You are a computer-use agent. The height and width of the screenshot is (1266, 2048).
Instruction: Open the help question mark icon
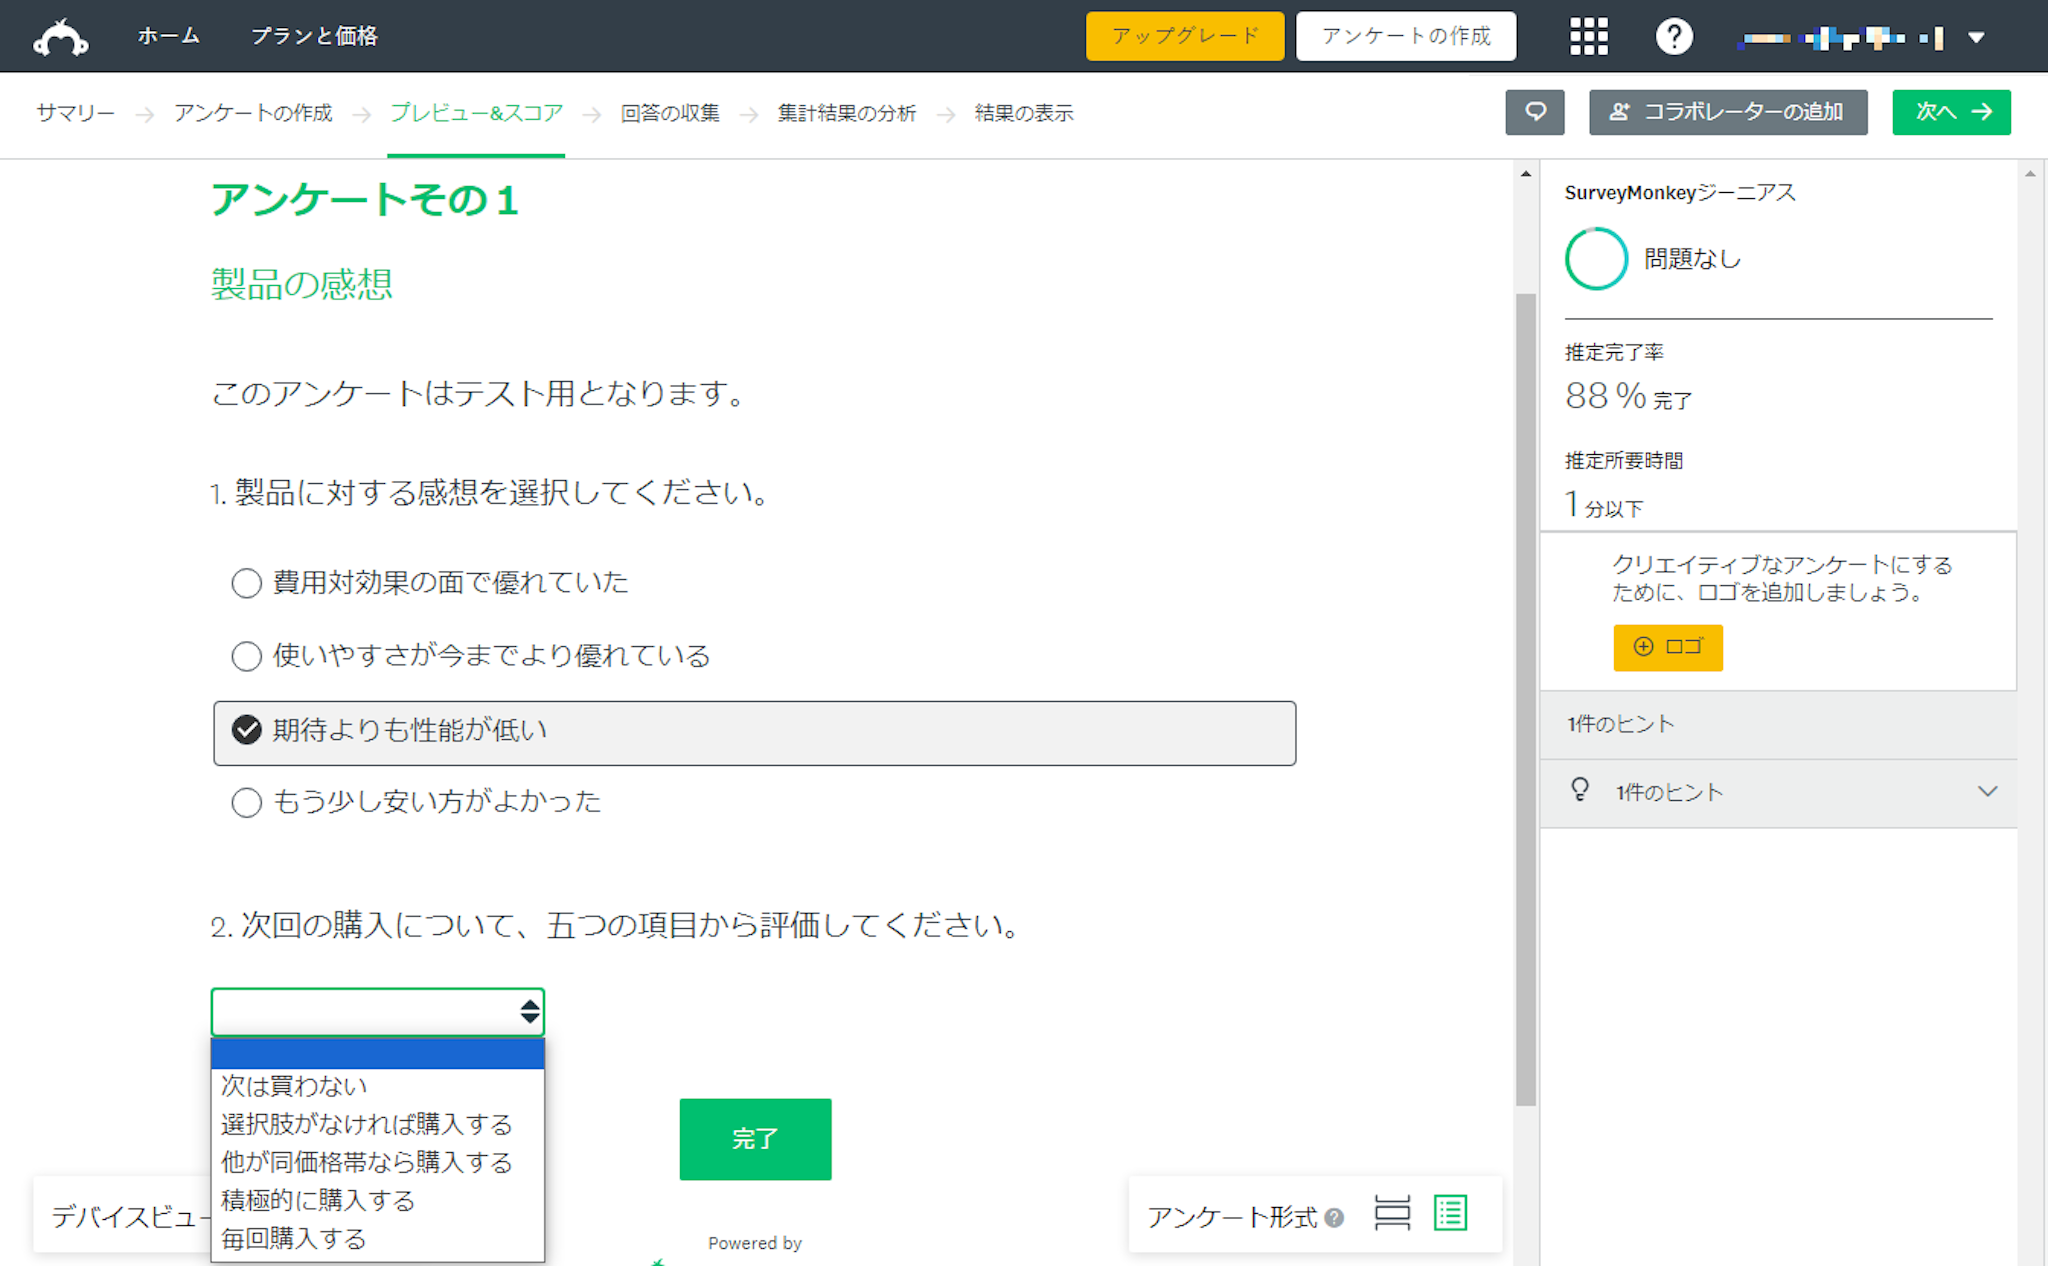[1673, 37]
